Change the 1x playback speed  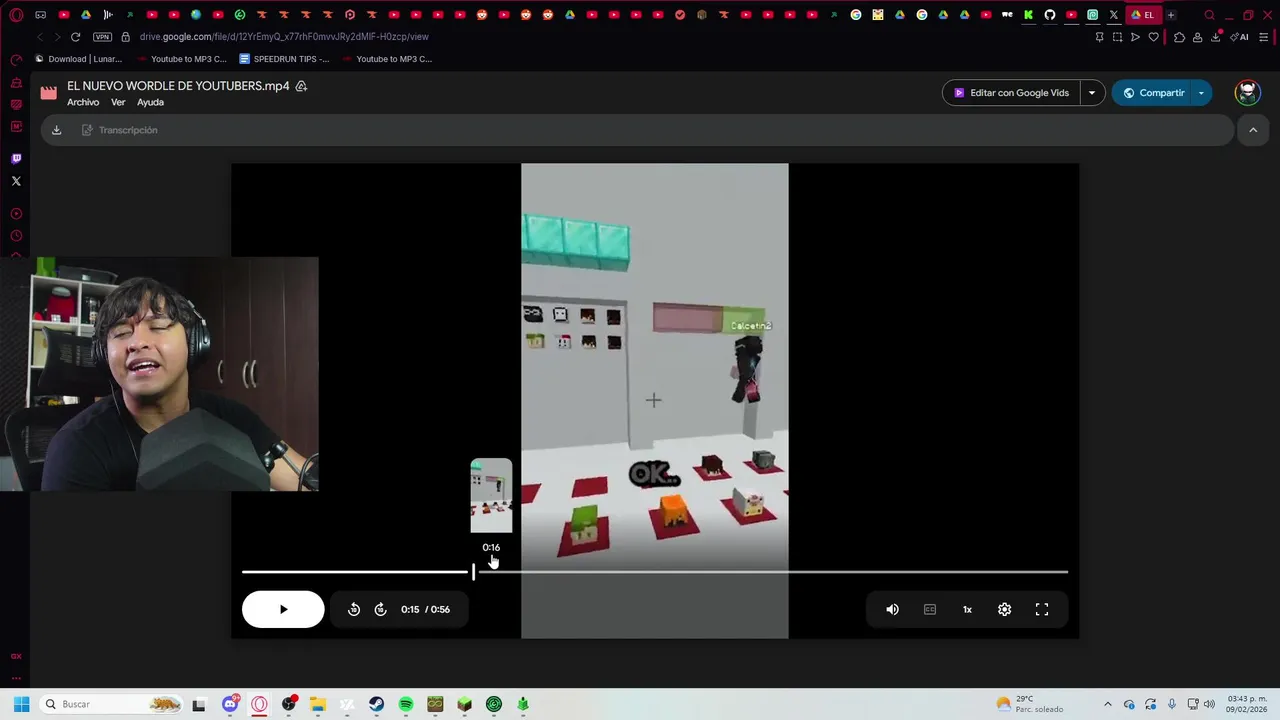[967, 609]
